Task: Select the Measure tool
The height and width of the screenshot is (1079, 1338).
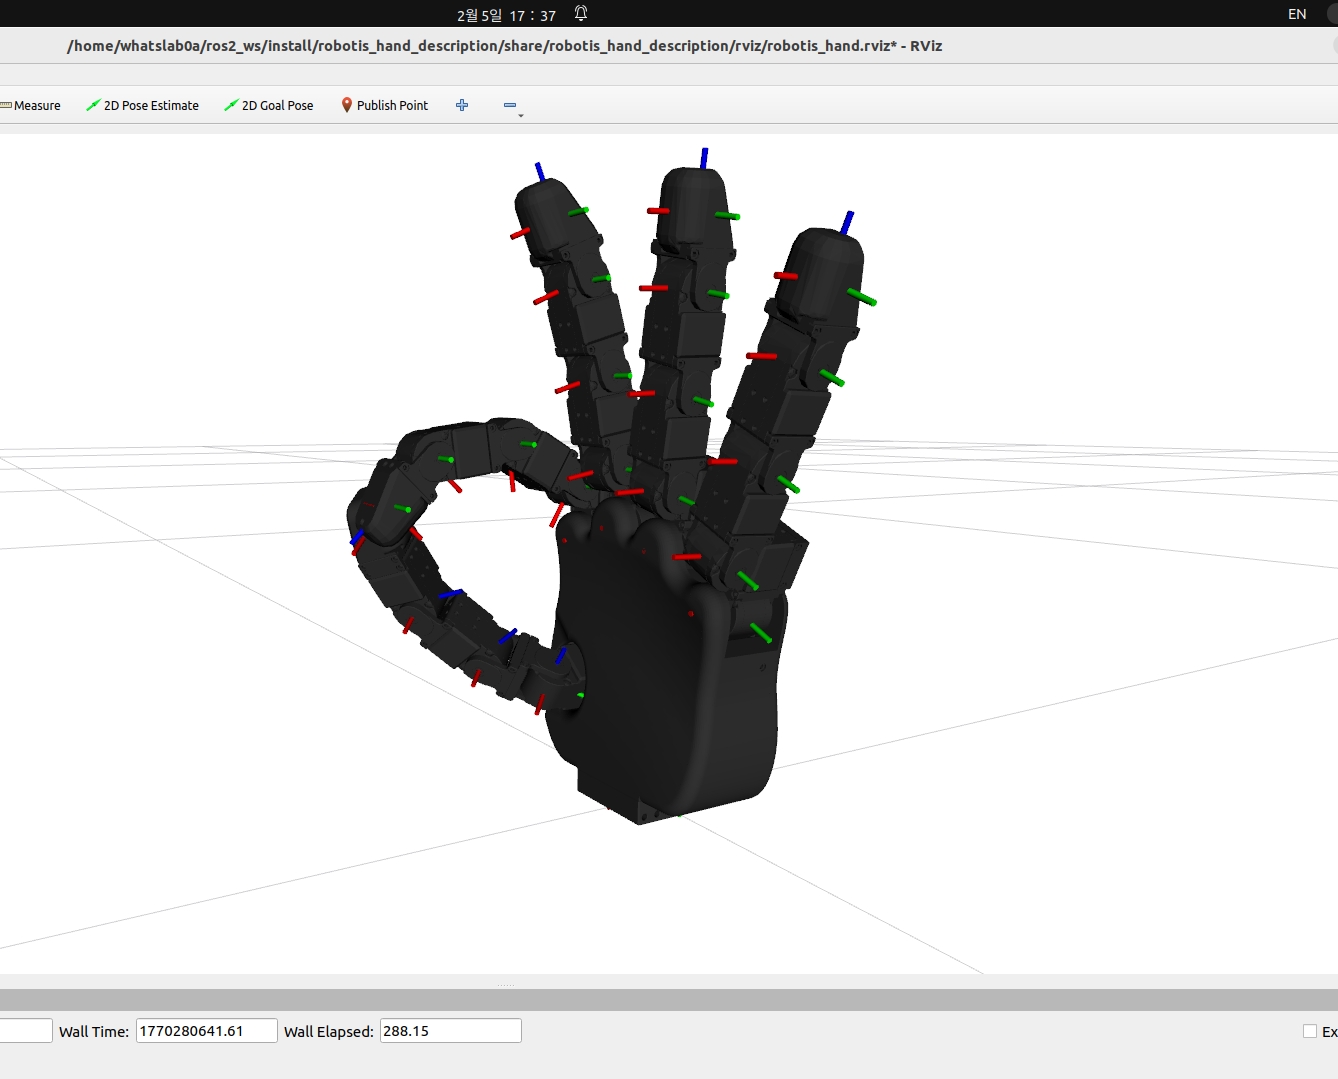Action: coord(31,106)
